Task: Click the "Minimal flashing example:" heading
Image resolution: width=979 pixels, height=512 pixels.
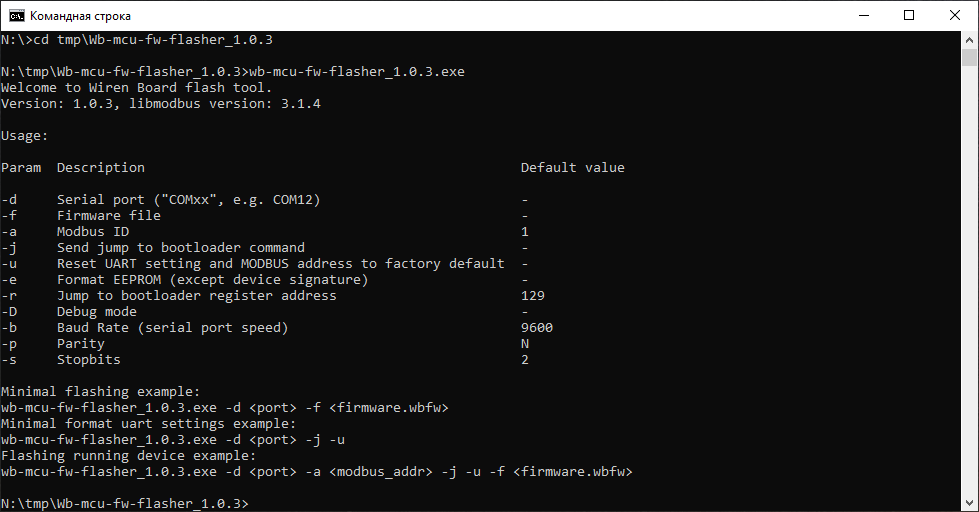Action: [100, 392]
